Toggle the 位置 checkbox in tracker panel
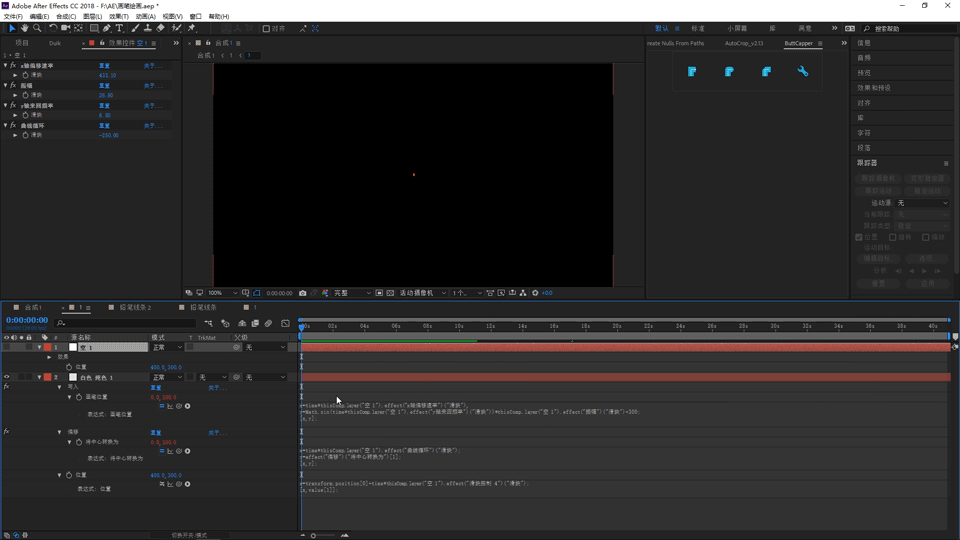 tap(859, 238)
